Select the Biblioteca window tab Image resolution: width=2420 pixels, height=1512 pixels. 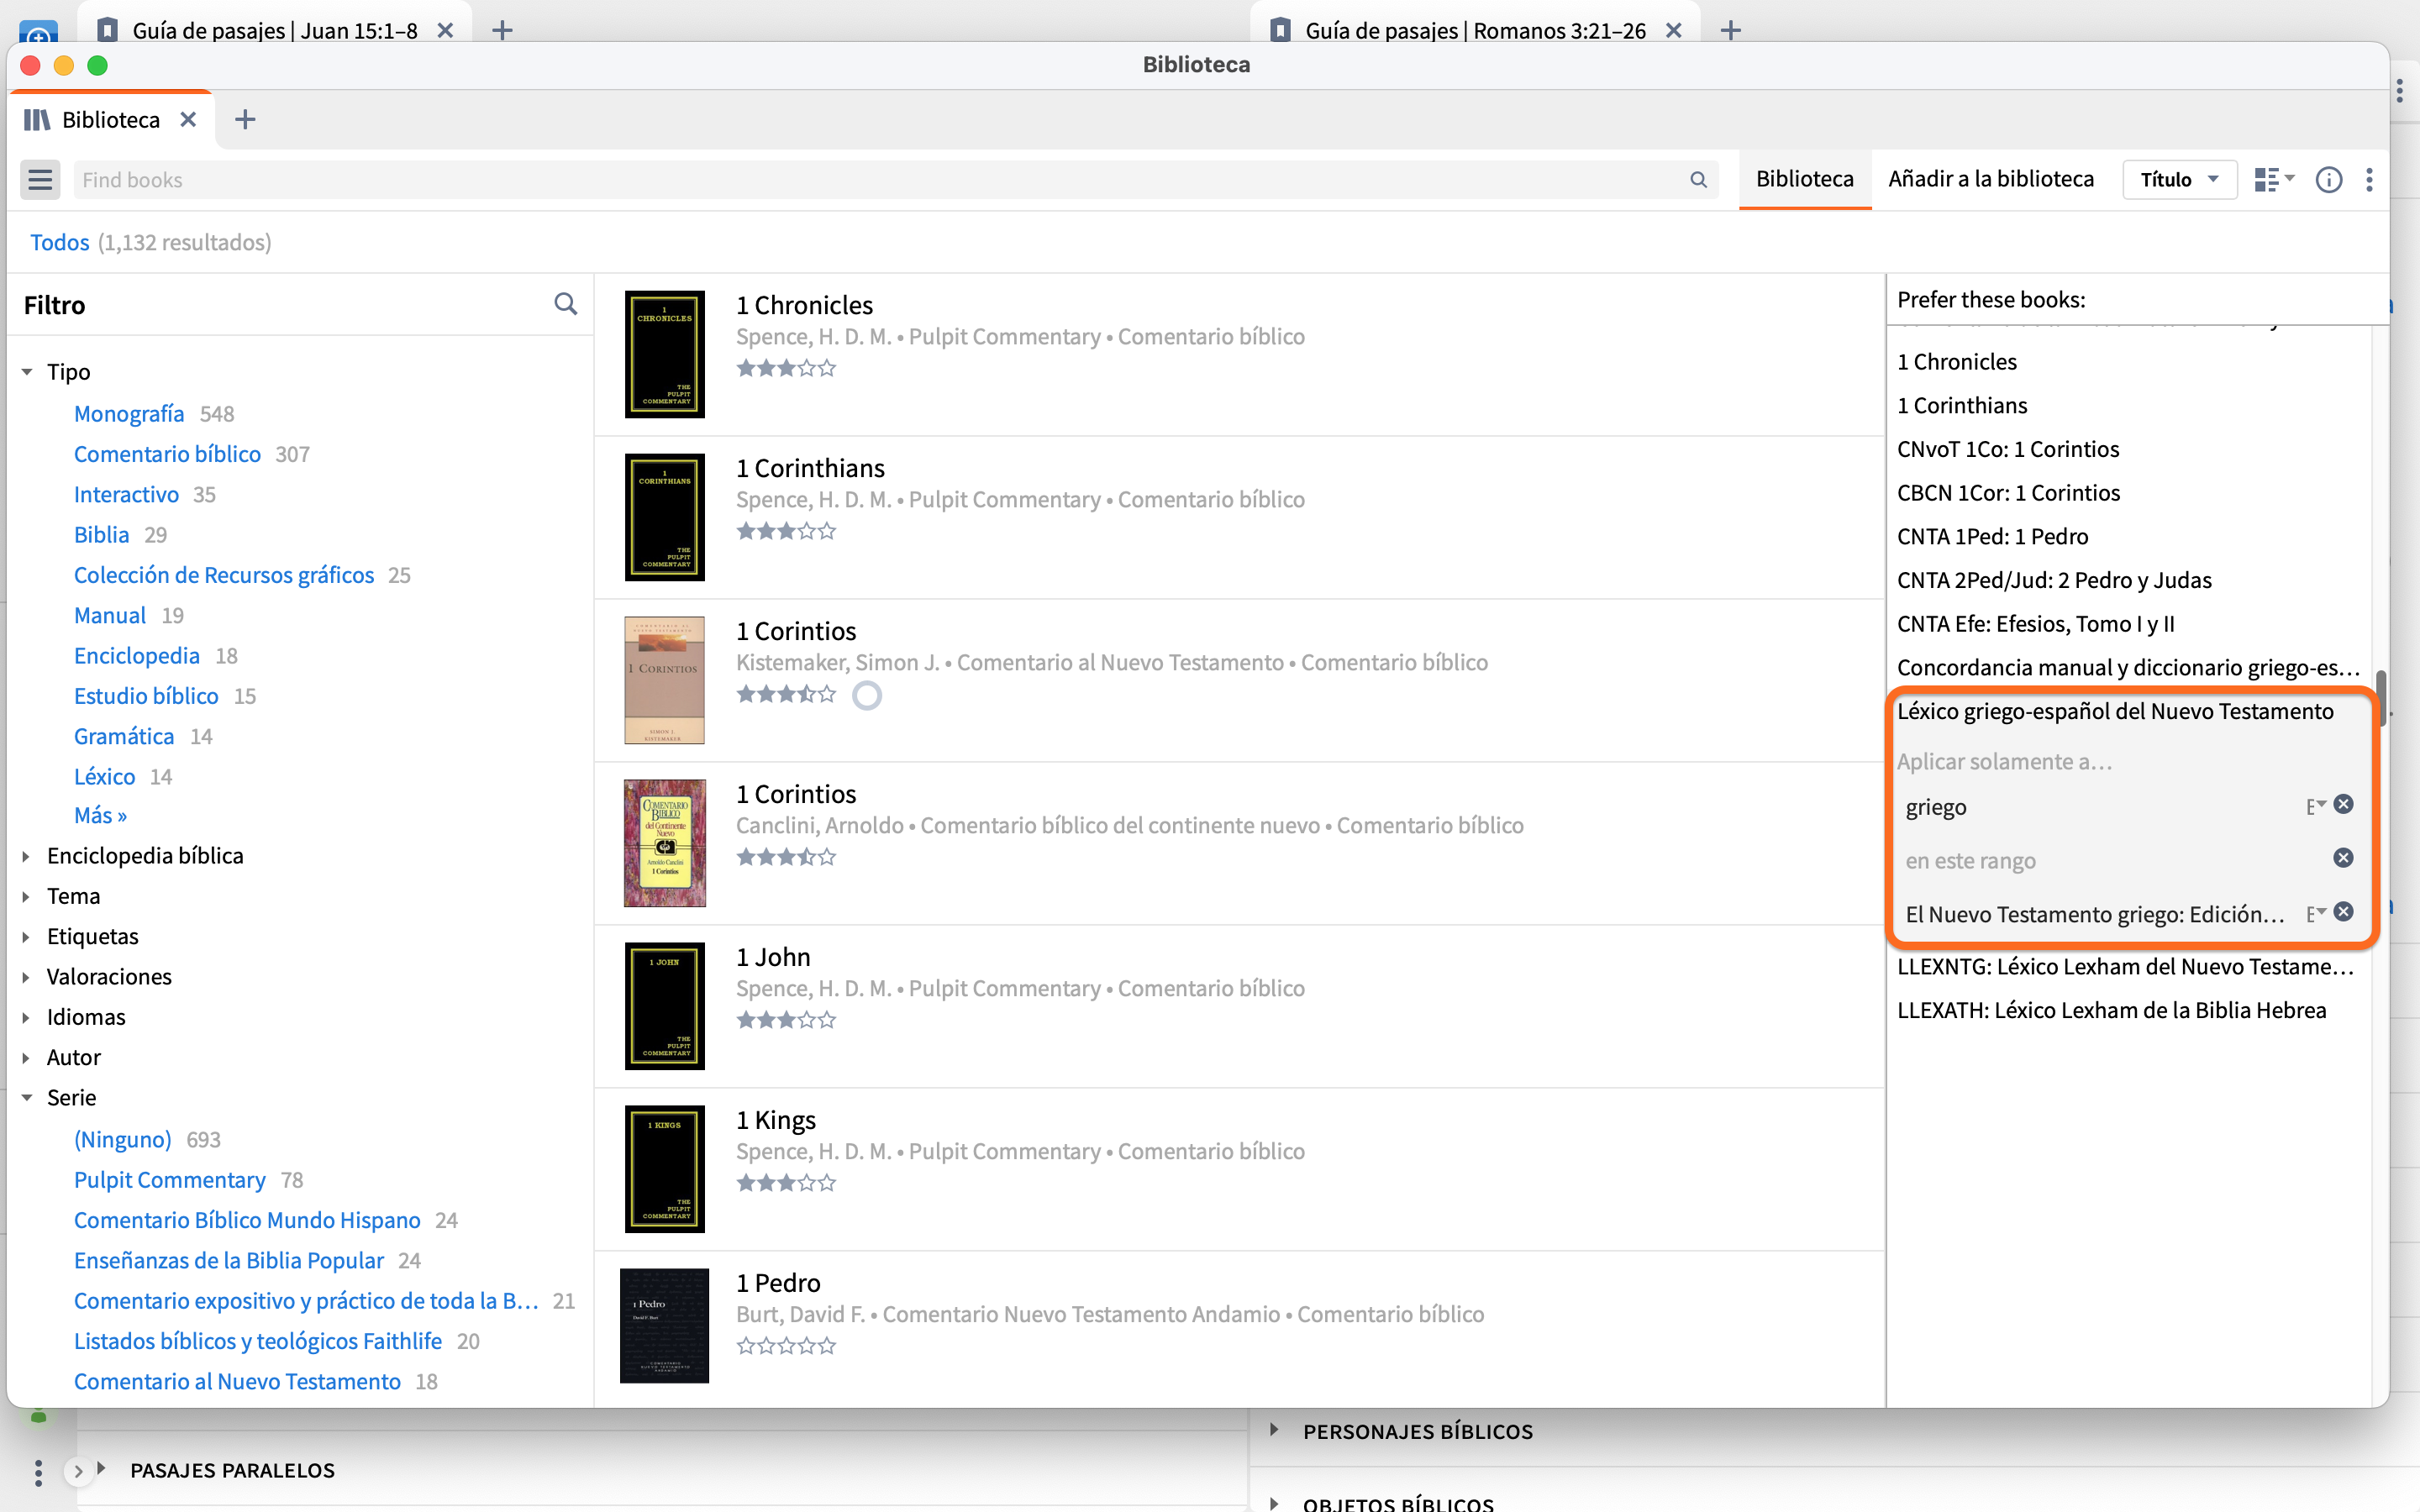pyautogui.click(x=110, y=120)
